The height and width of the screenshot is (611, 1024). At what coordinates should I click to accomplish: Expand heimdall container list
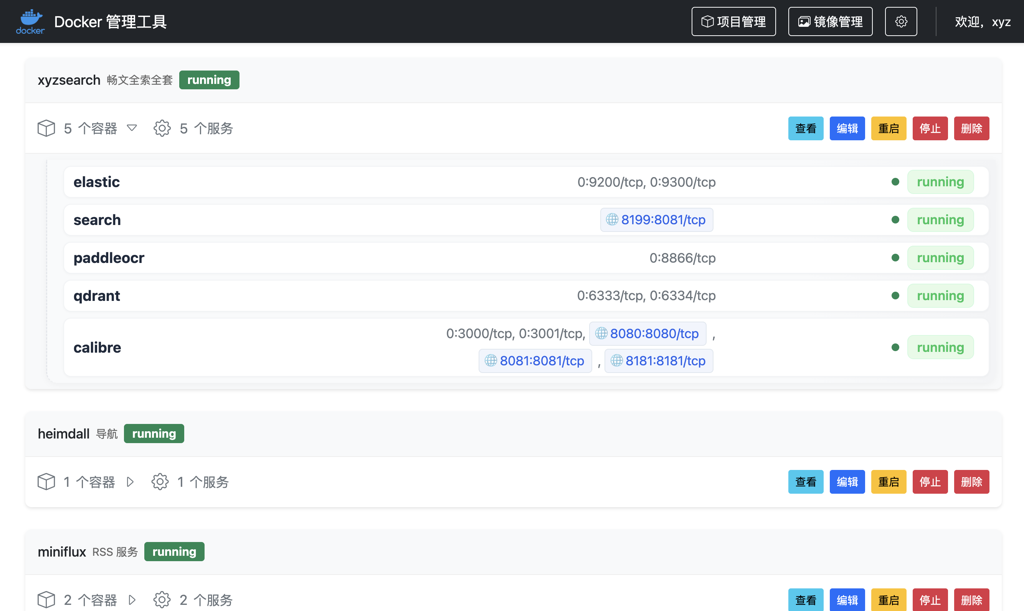pyautogui.click(x=130, y=482)
